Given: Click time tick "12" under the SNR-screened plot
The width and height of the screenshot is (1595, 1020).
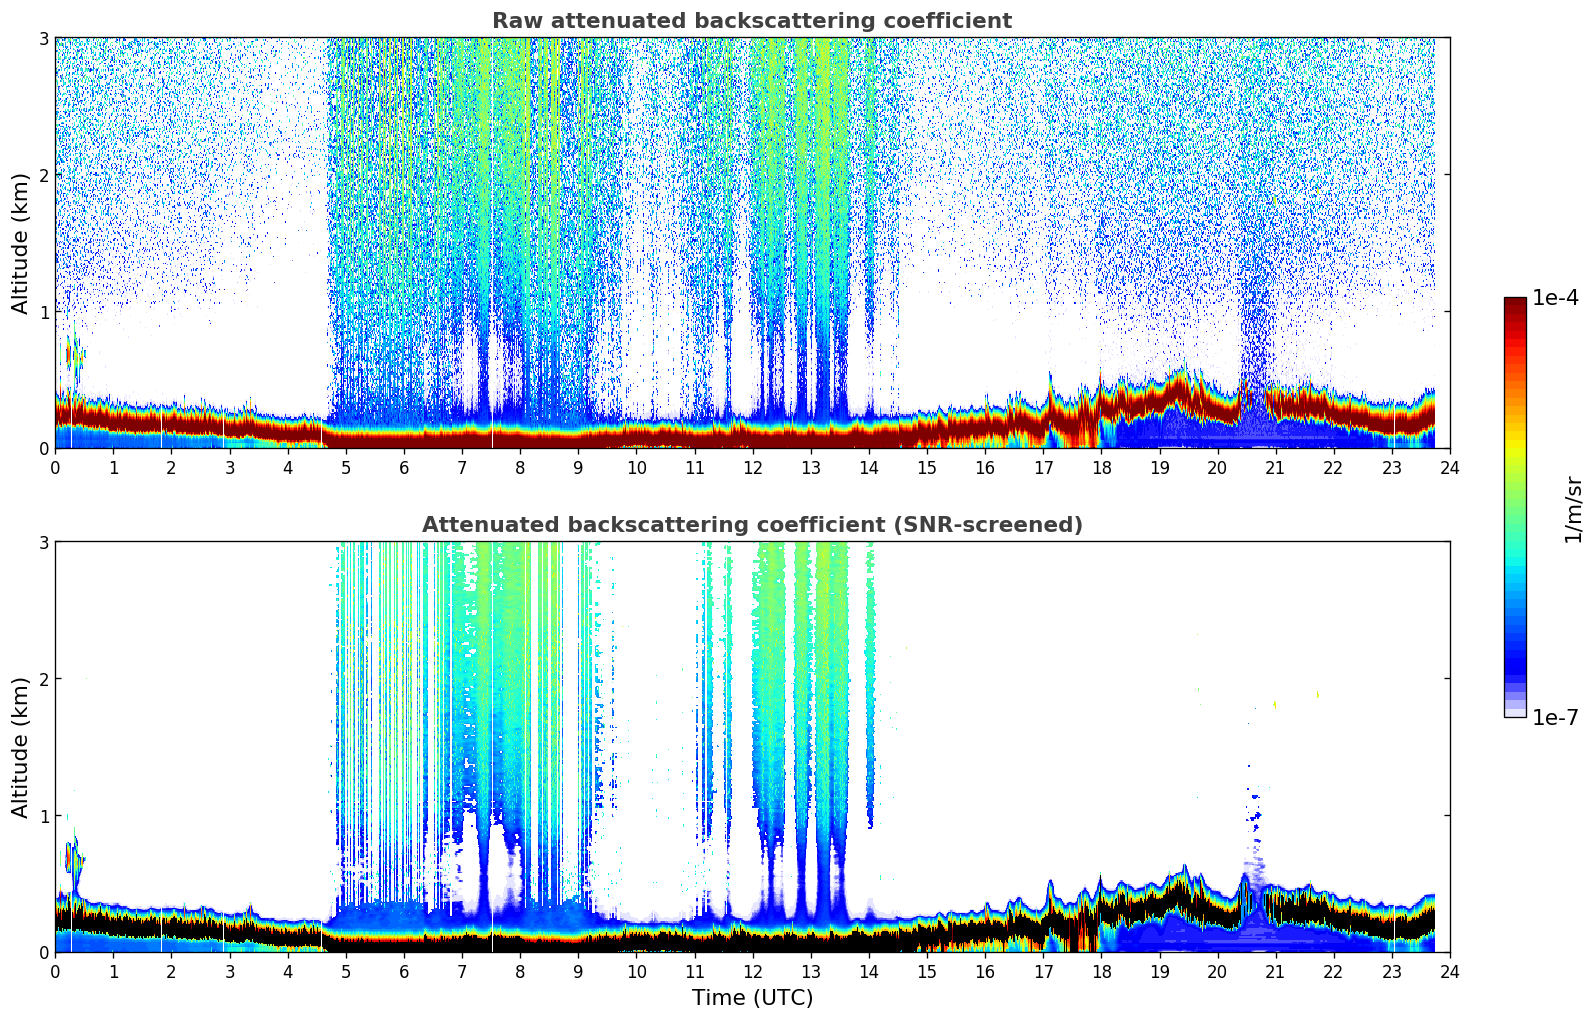Looking at the screenshot, I should click(x=752, y=971).
